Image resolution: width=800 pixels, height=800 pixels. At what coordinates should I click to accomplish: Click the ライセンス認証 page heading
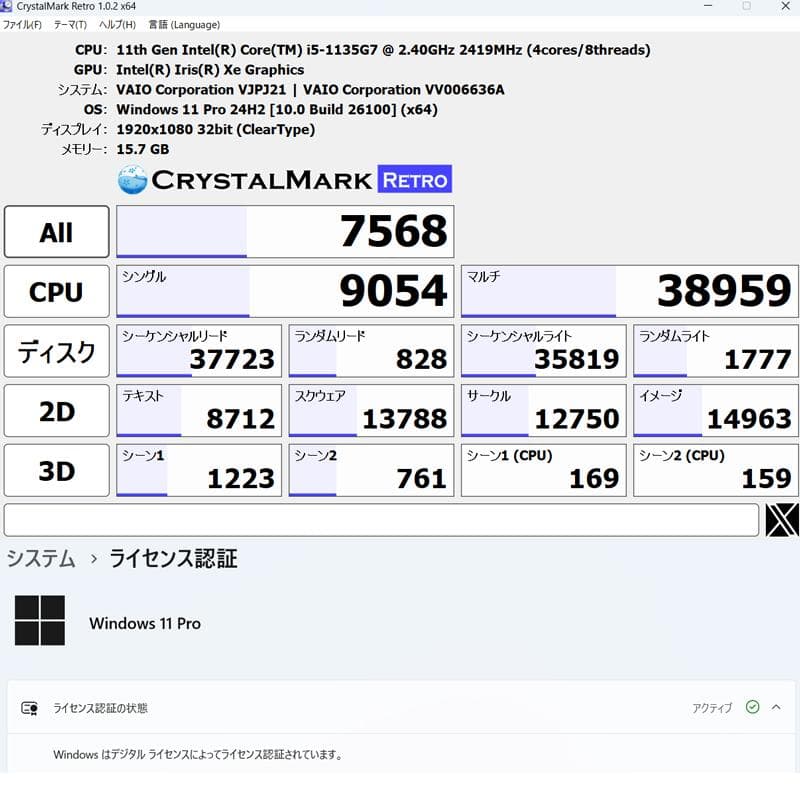pos(173,558)
